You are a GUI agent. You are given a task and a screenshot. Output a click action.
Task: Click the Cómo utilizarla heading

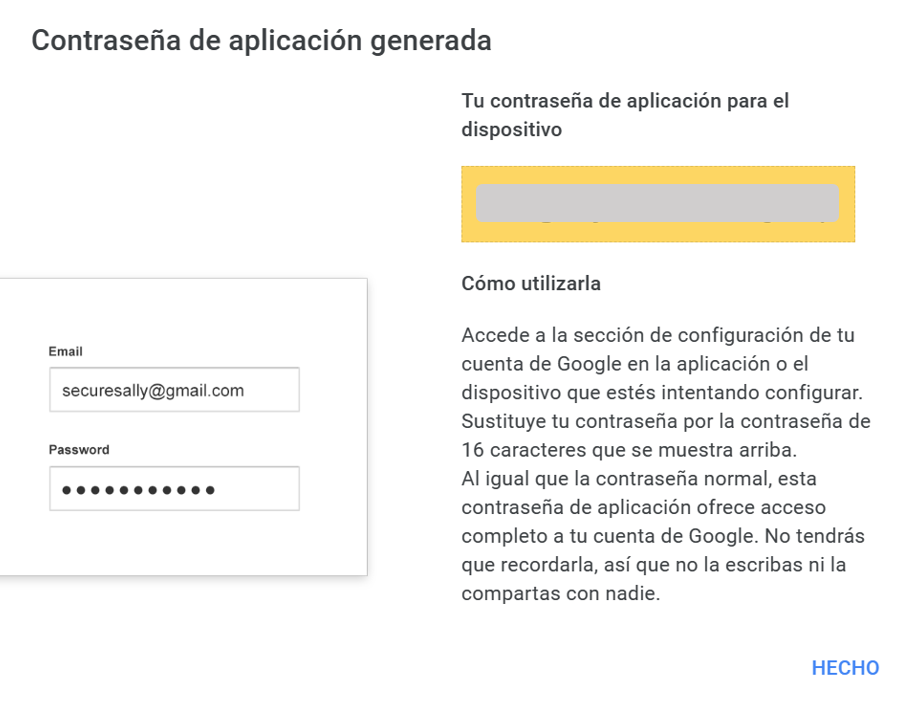[531, 283]
